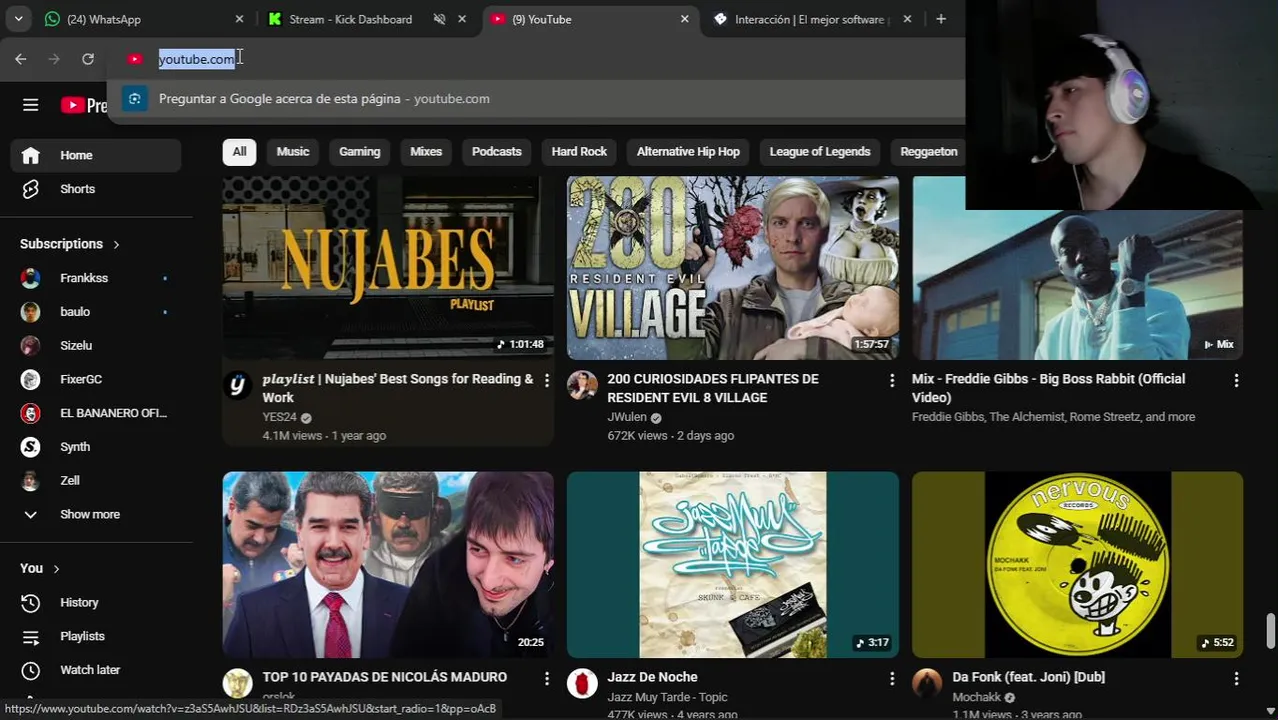Open Shorts in the sidebar
The height and width of the screenshot is (720, 1278).
(96, 189)
